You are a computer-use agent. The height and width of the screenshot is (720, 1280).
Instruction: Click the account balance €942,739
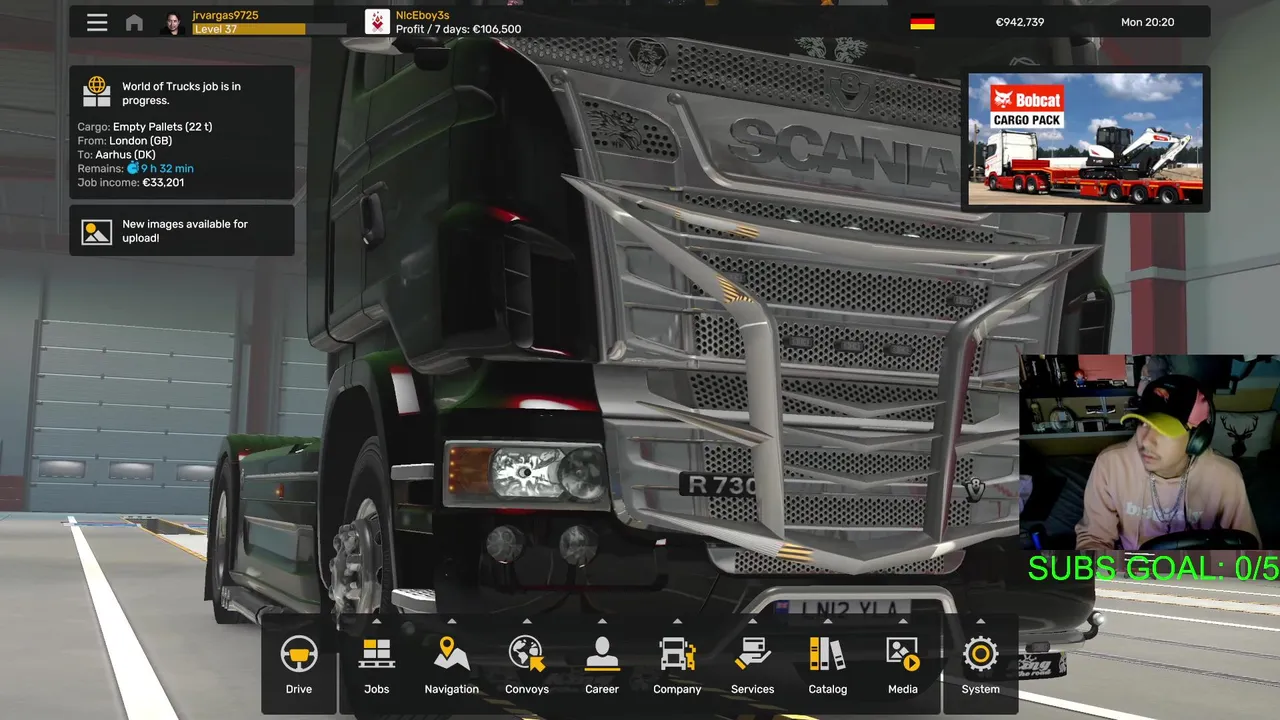[1020, 22]
